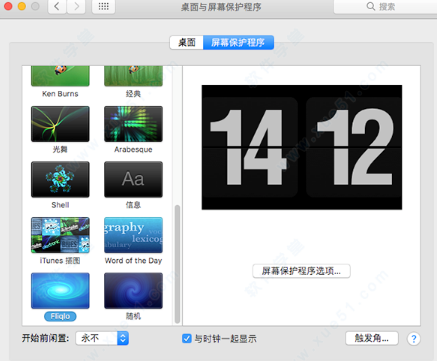The width and height of the screenshot is (437, 361).
Task: Switch to the 屏幕保护程序 tab
Action: [x=238, y=42]
